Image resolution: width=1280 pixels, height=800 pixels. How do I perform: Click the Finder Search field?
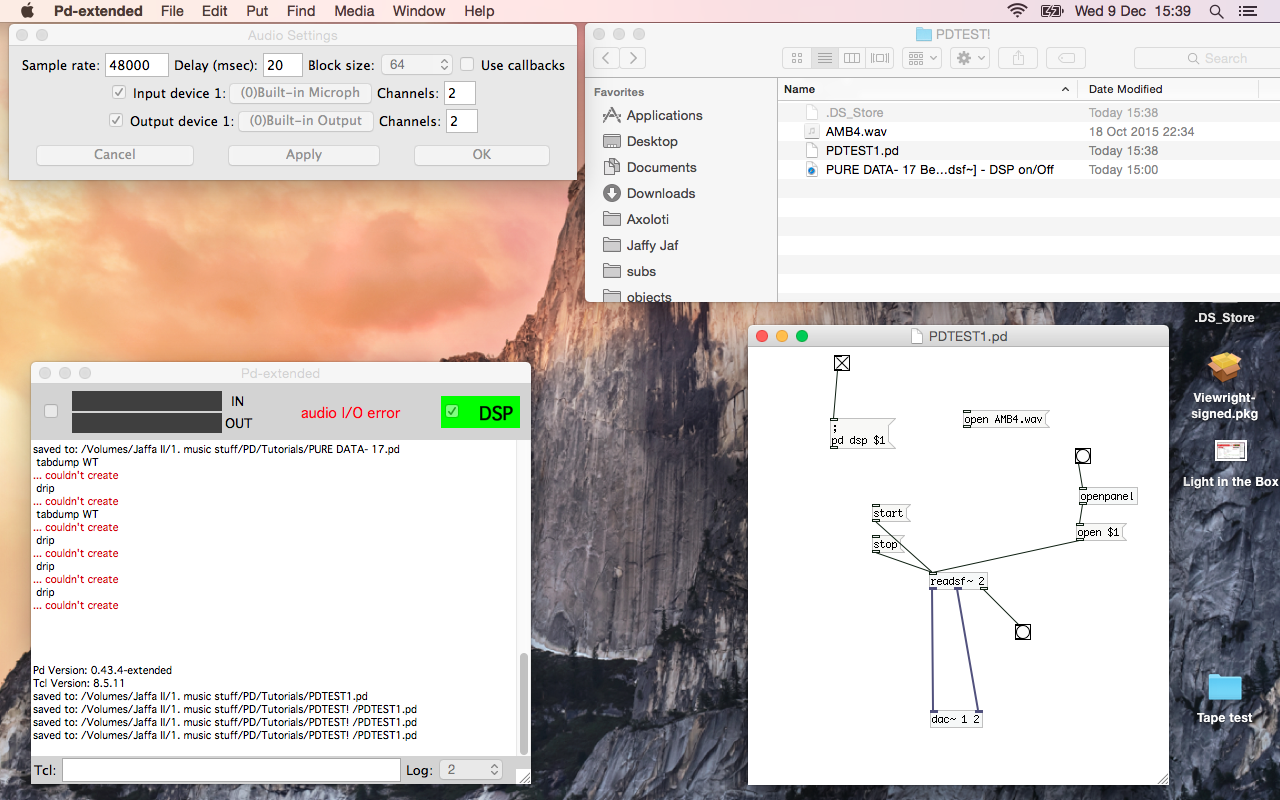(1206, 58)
